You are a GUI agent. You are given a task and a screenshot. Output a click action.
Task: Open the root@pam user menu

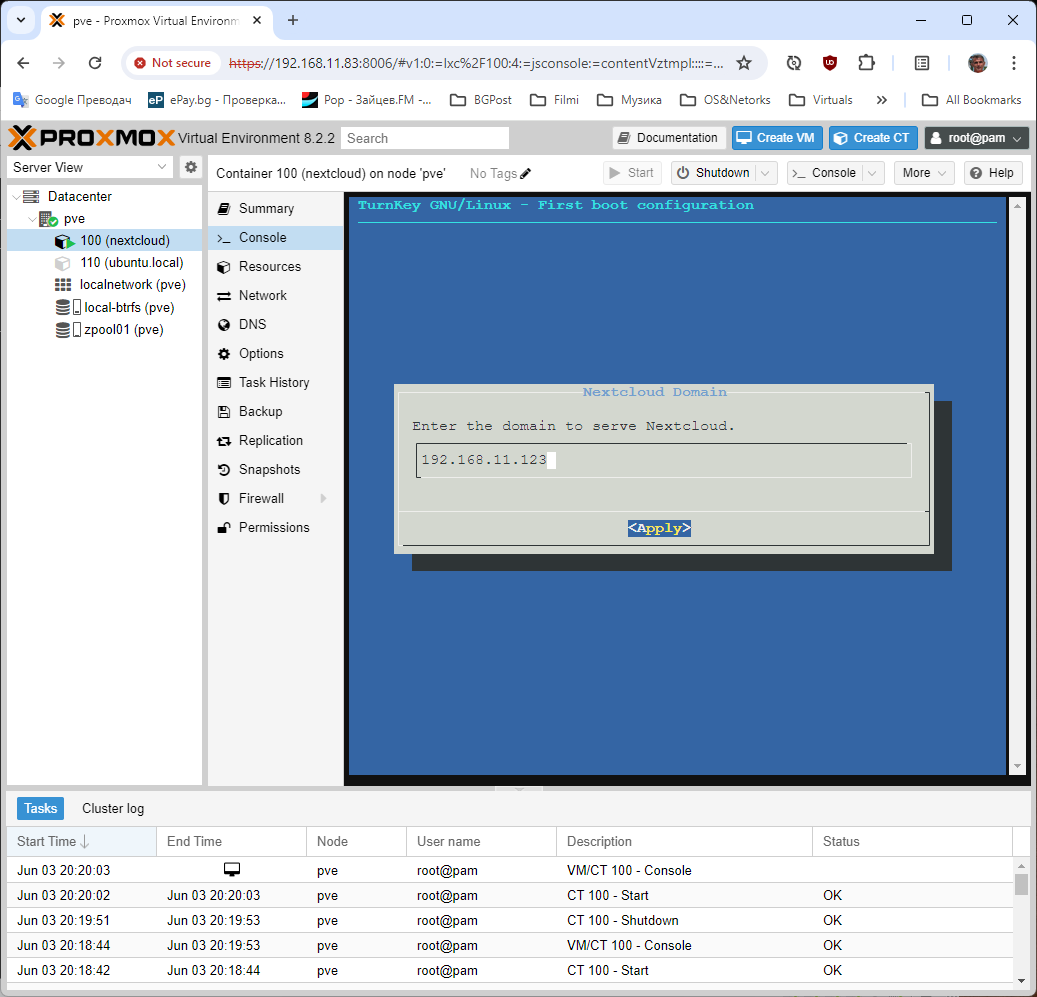tap(976, 138)
